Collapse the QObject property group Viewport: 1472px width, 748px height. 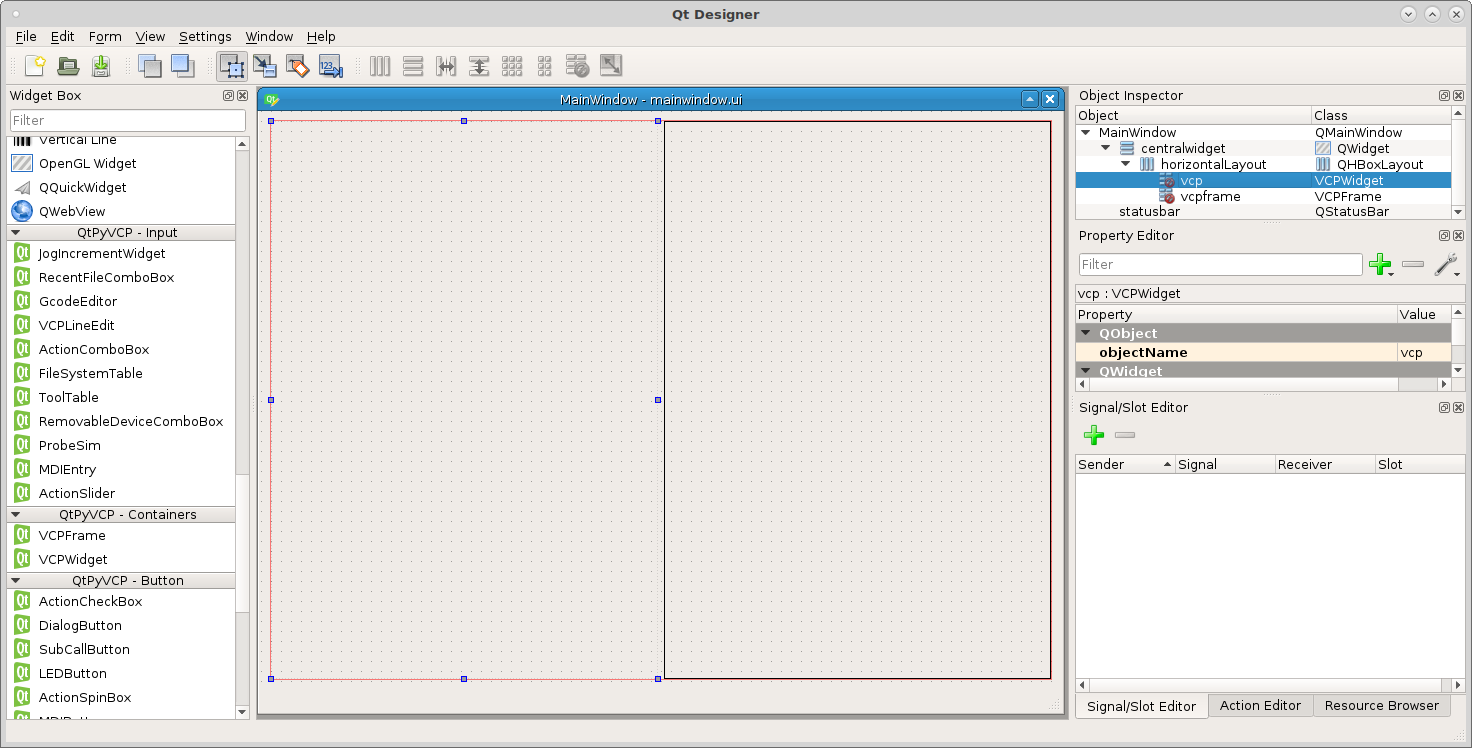(1086, 333)
